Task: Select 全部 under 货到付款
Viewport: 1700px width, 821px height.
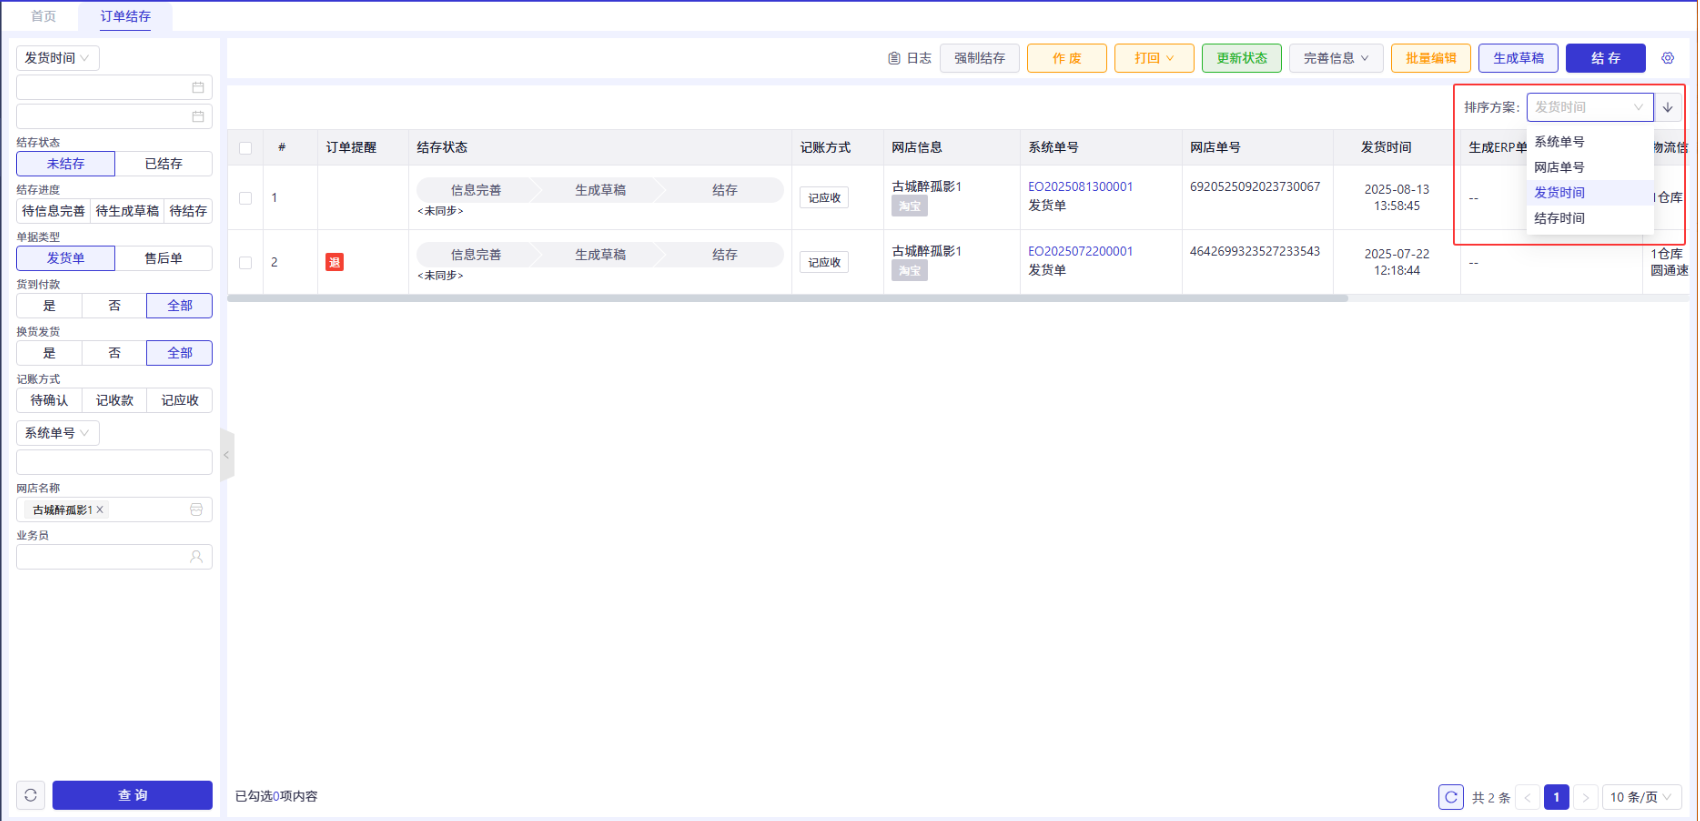Action: [180, 306]
